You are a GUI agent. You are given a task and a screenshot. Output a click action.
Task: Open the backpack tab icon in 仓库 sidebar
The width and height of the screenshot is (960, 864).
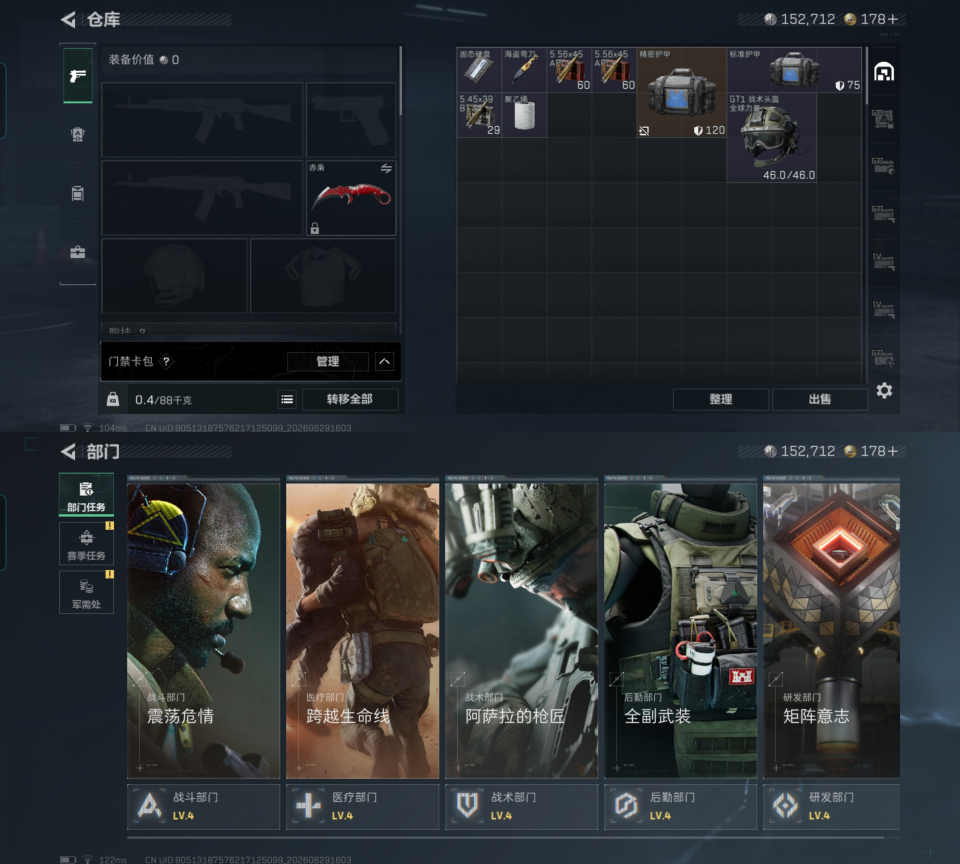(x=78, y=193)
